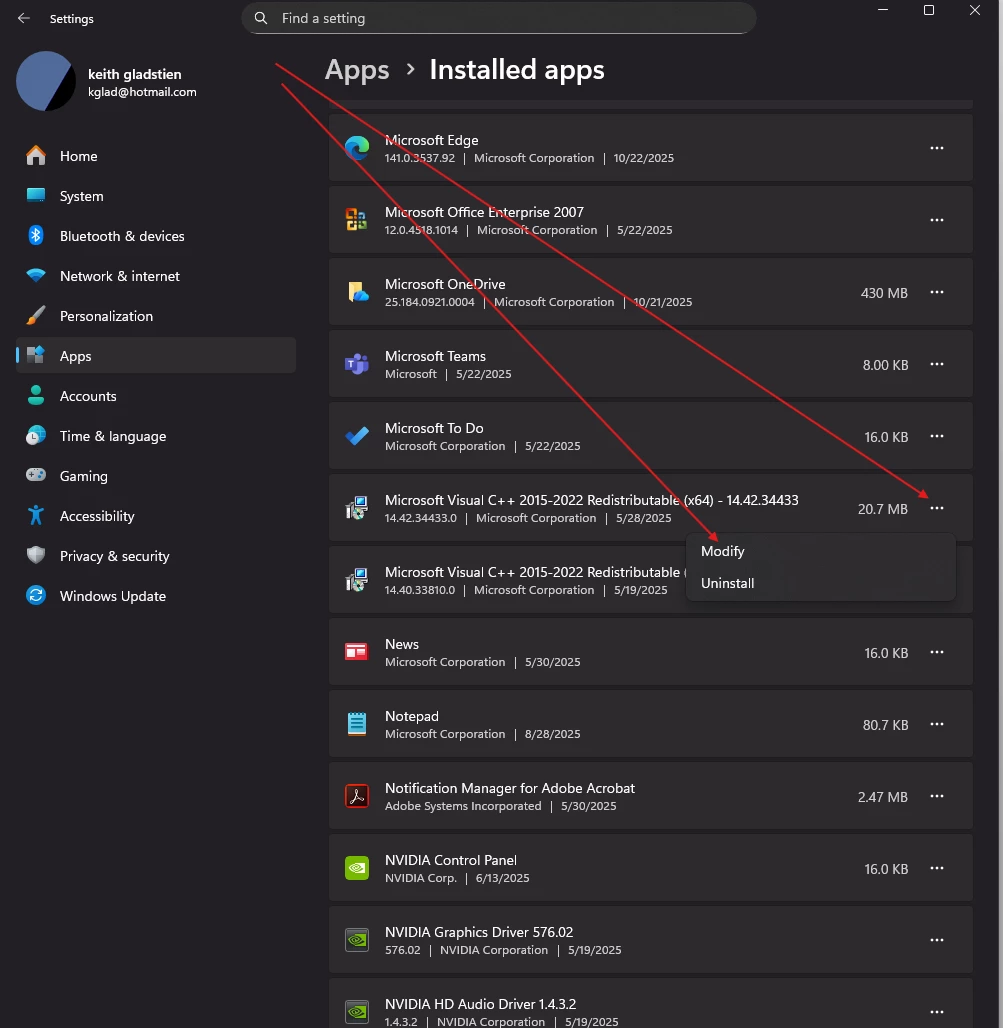Click the Microsoft Edge app name

point(431,140)
